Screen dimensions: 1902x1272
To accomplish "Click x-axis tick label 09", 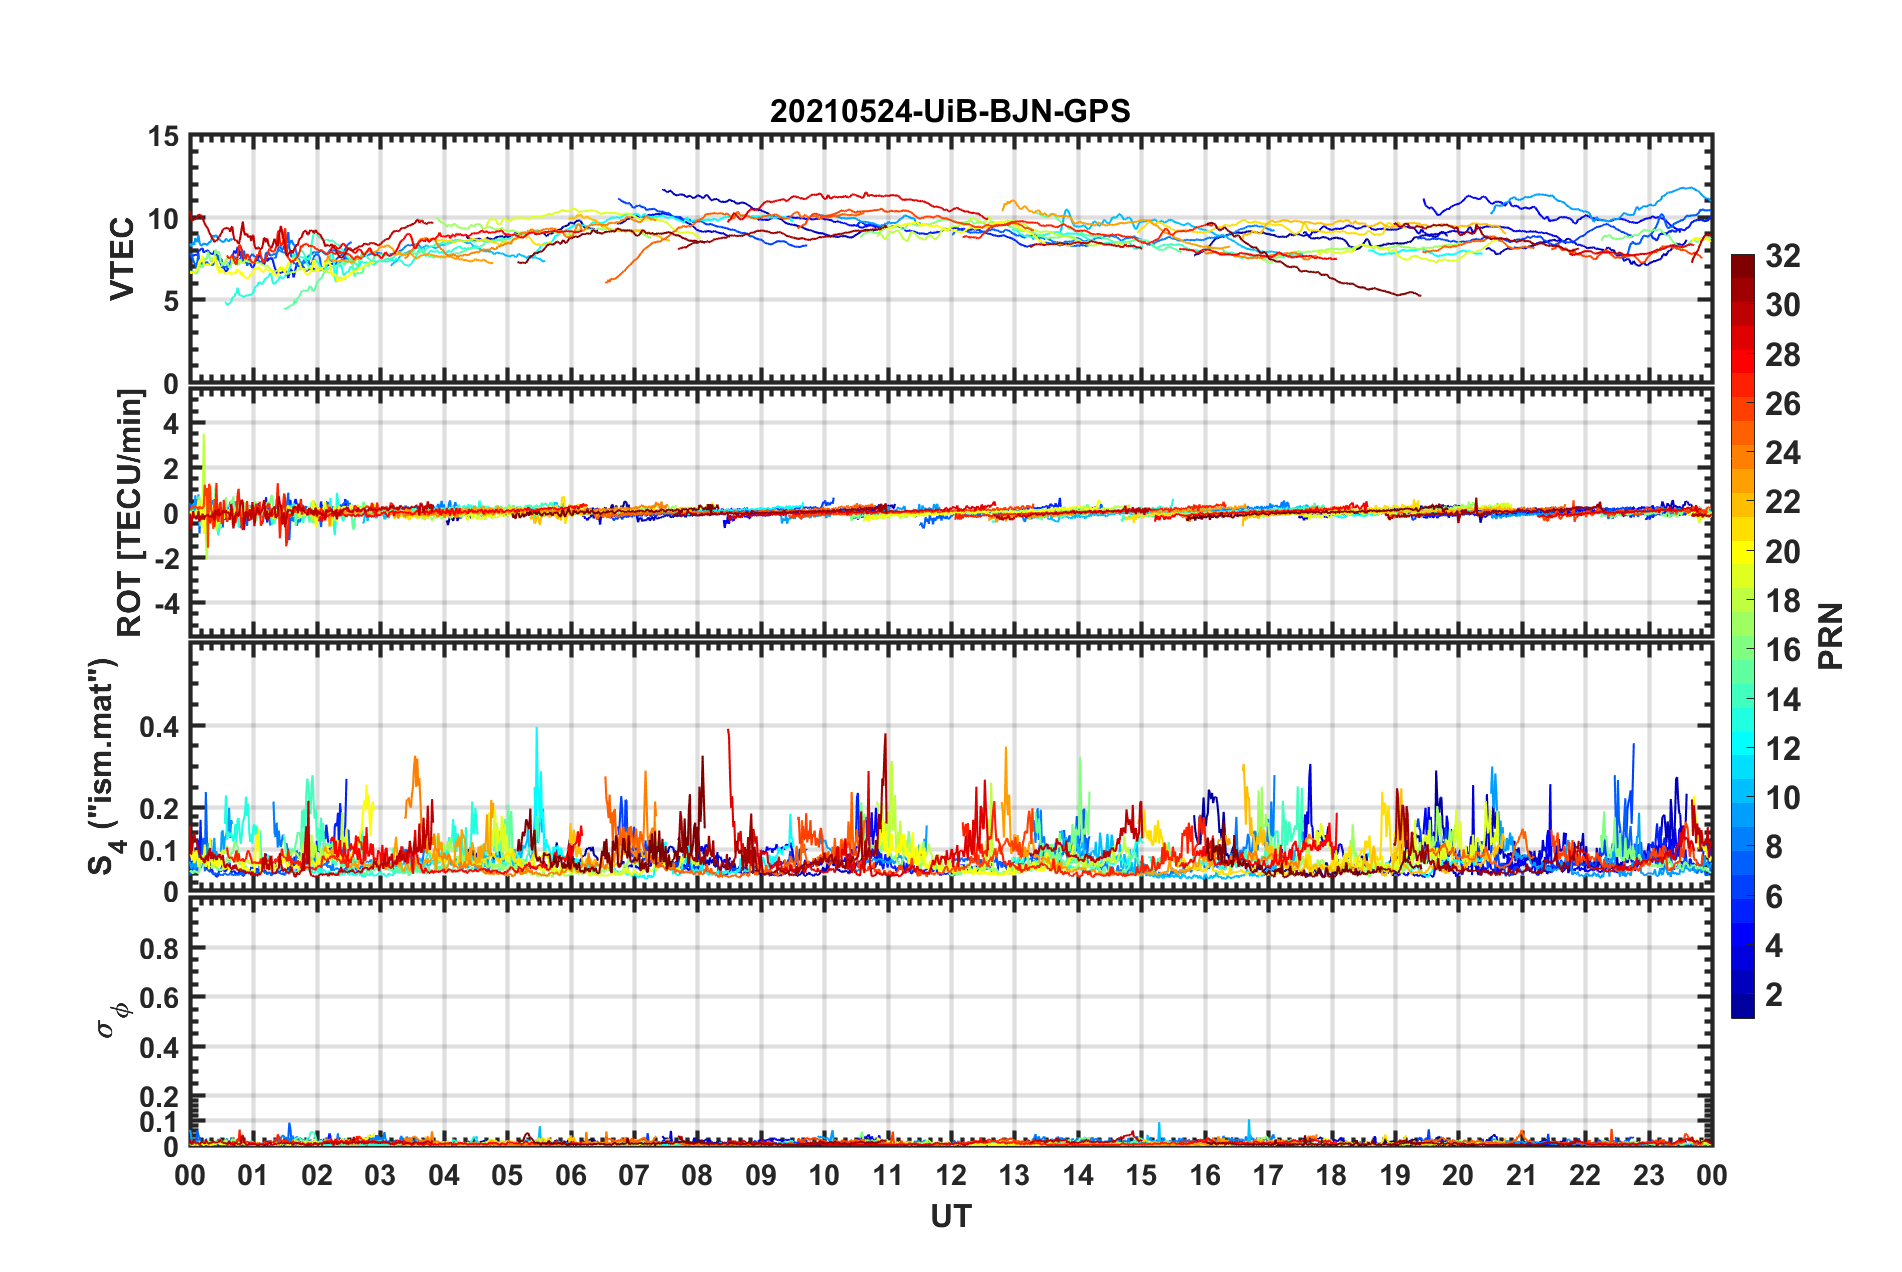I will click(x=761, y=1176).
